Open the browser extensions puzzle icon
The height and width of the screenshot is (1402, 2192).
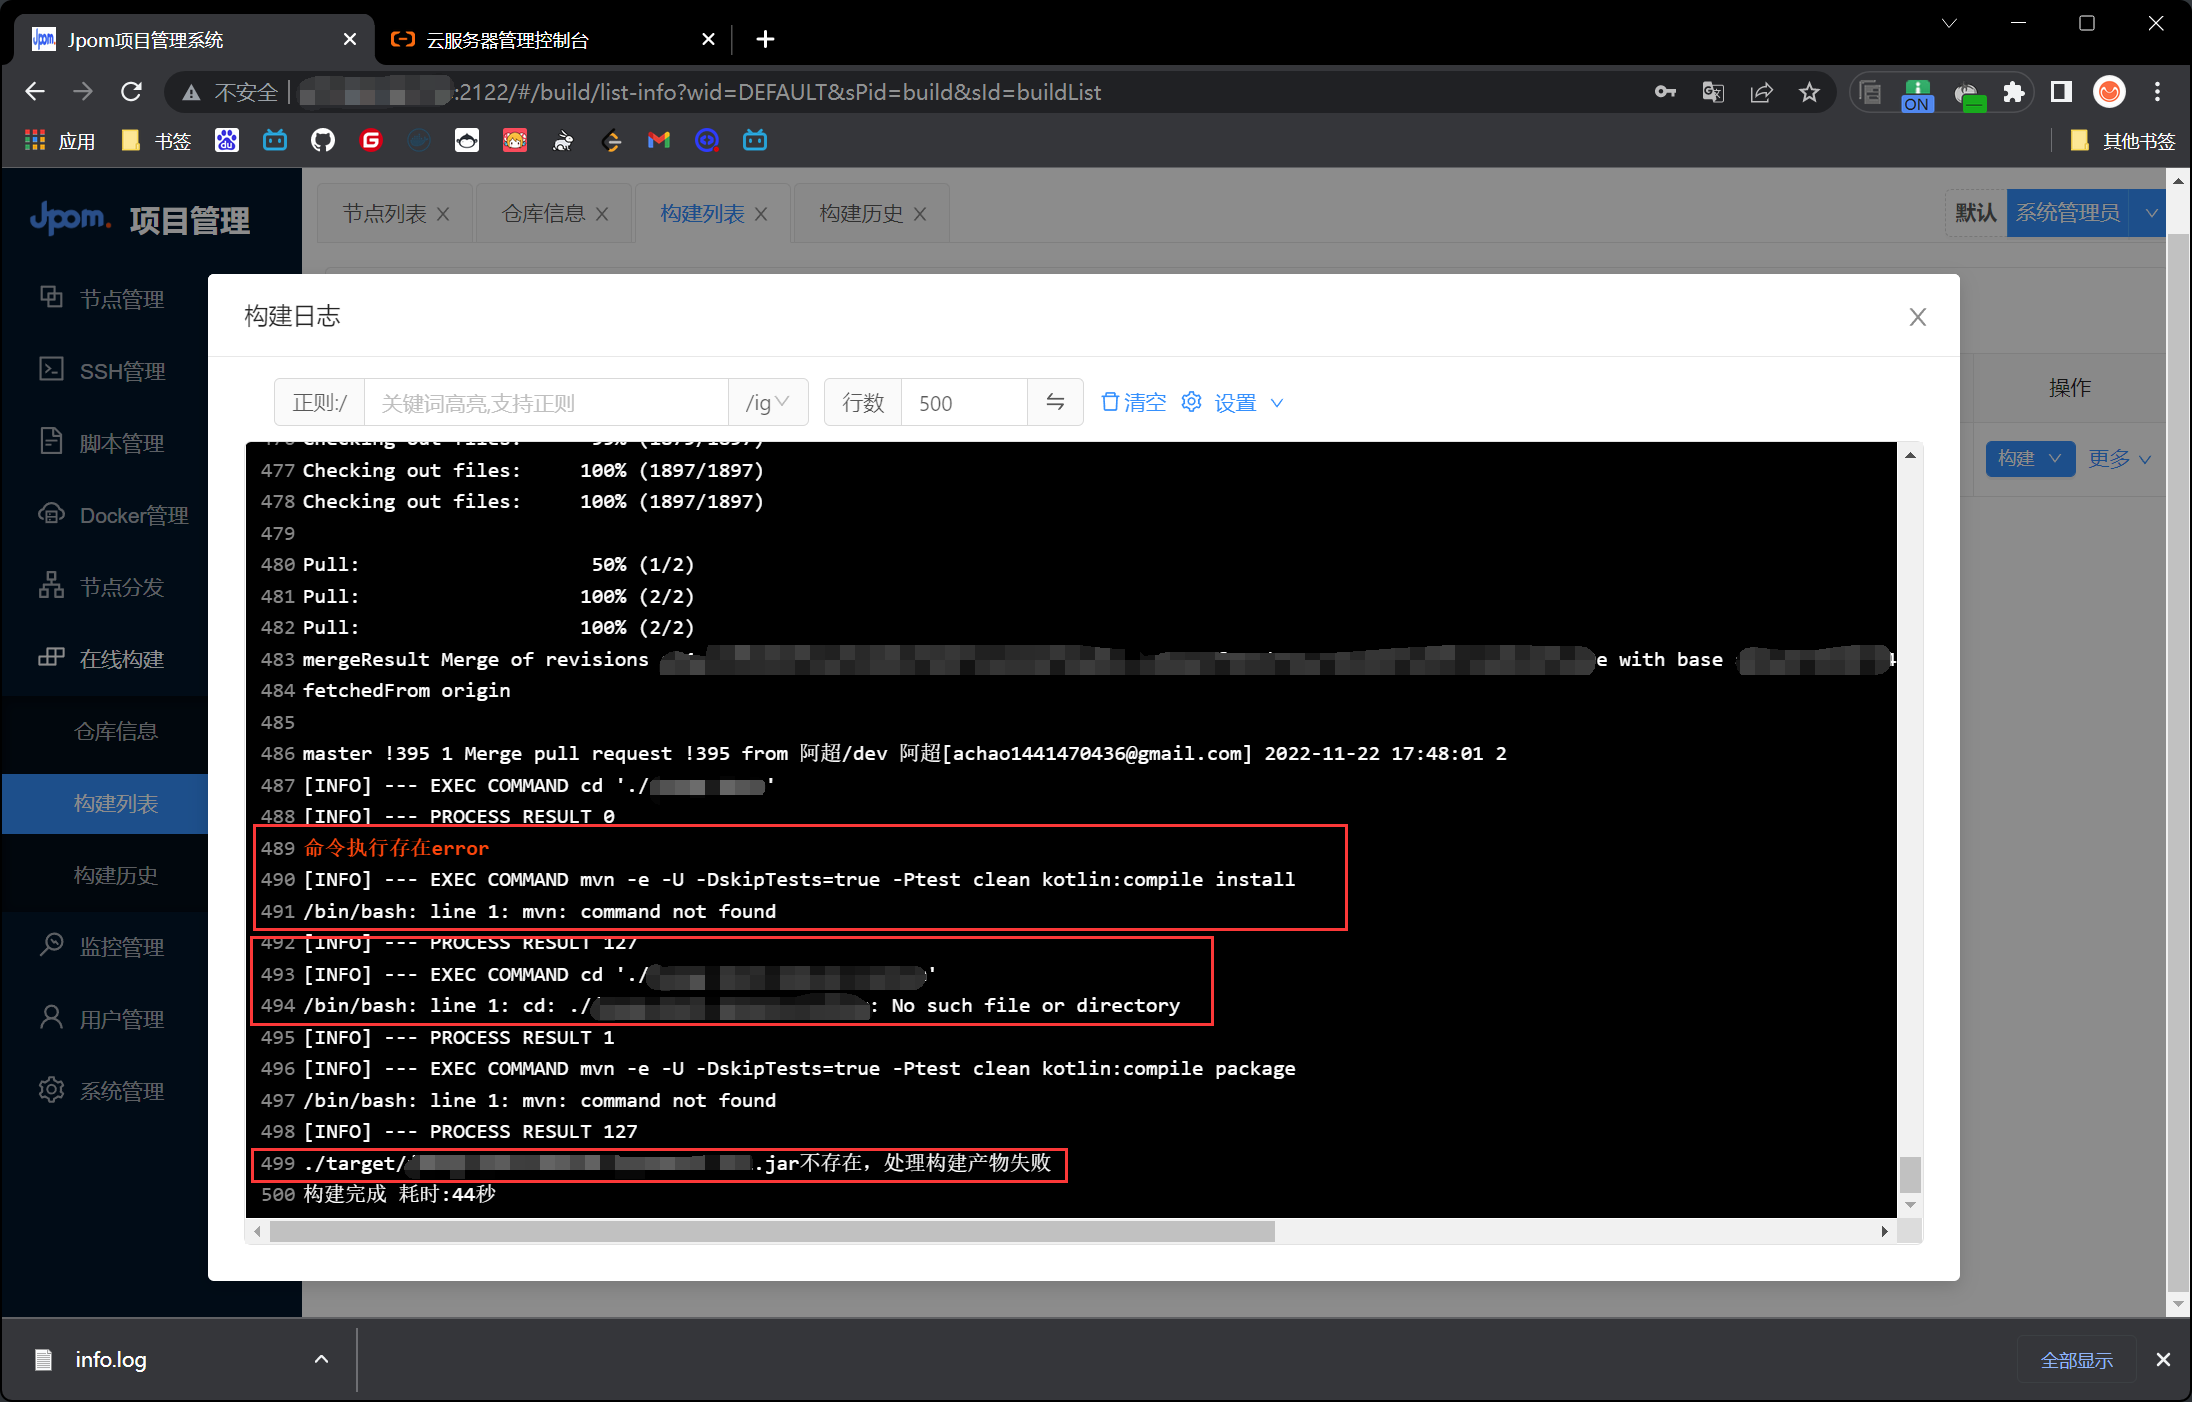coord(2013,92)
